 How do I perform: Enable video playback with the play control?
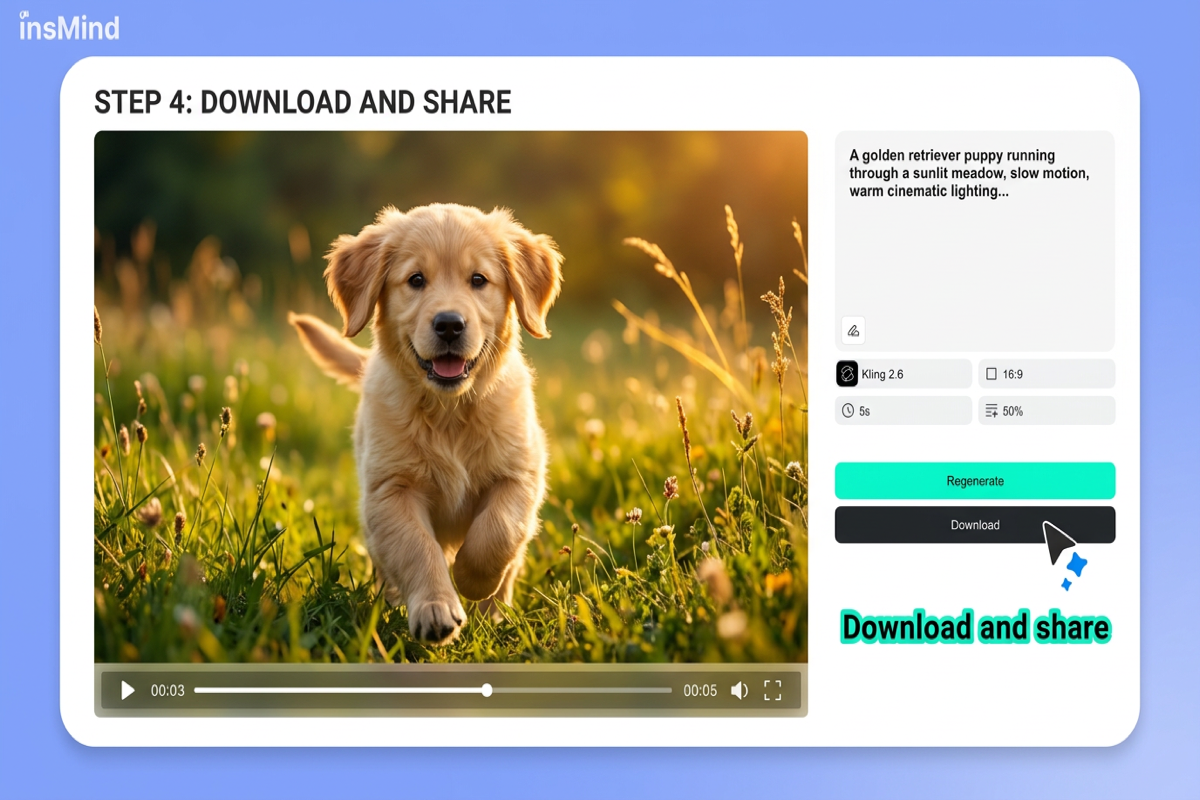126,690
